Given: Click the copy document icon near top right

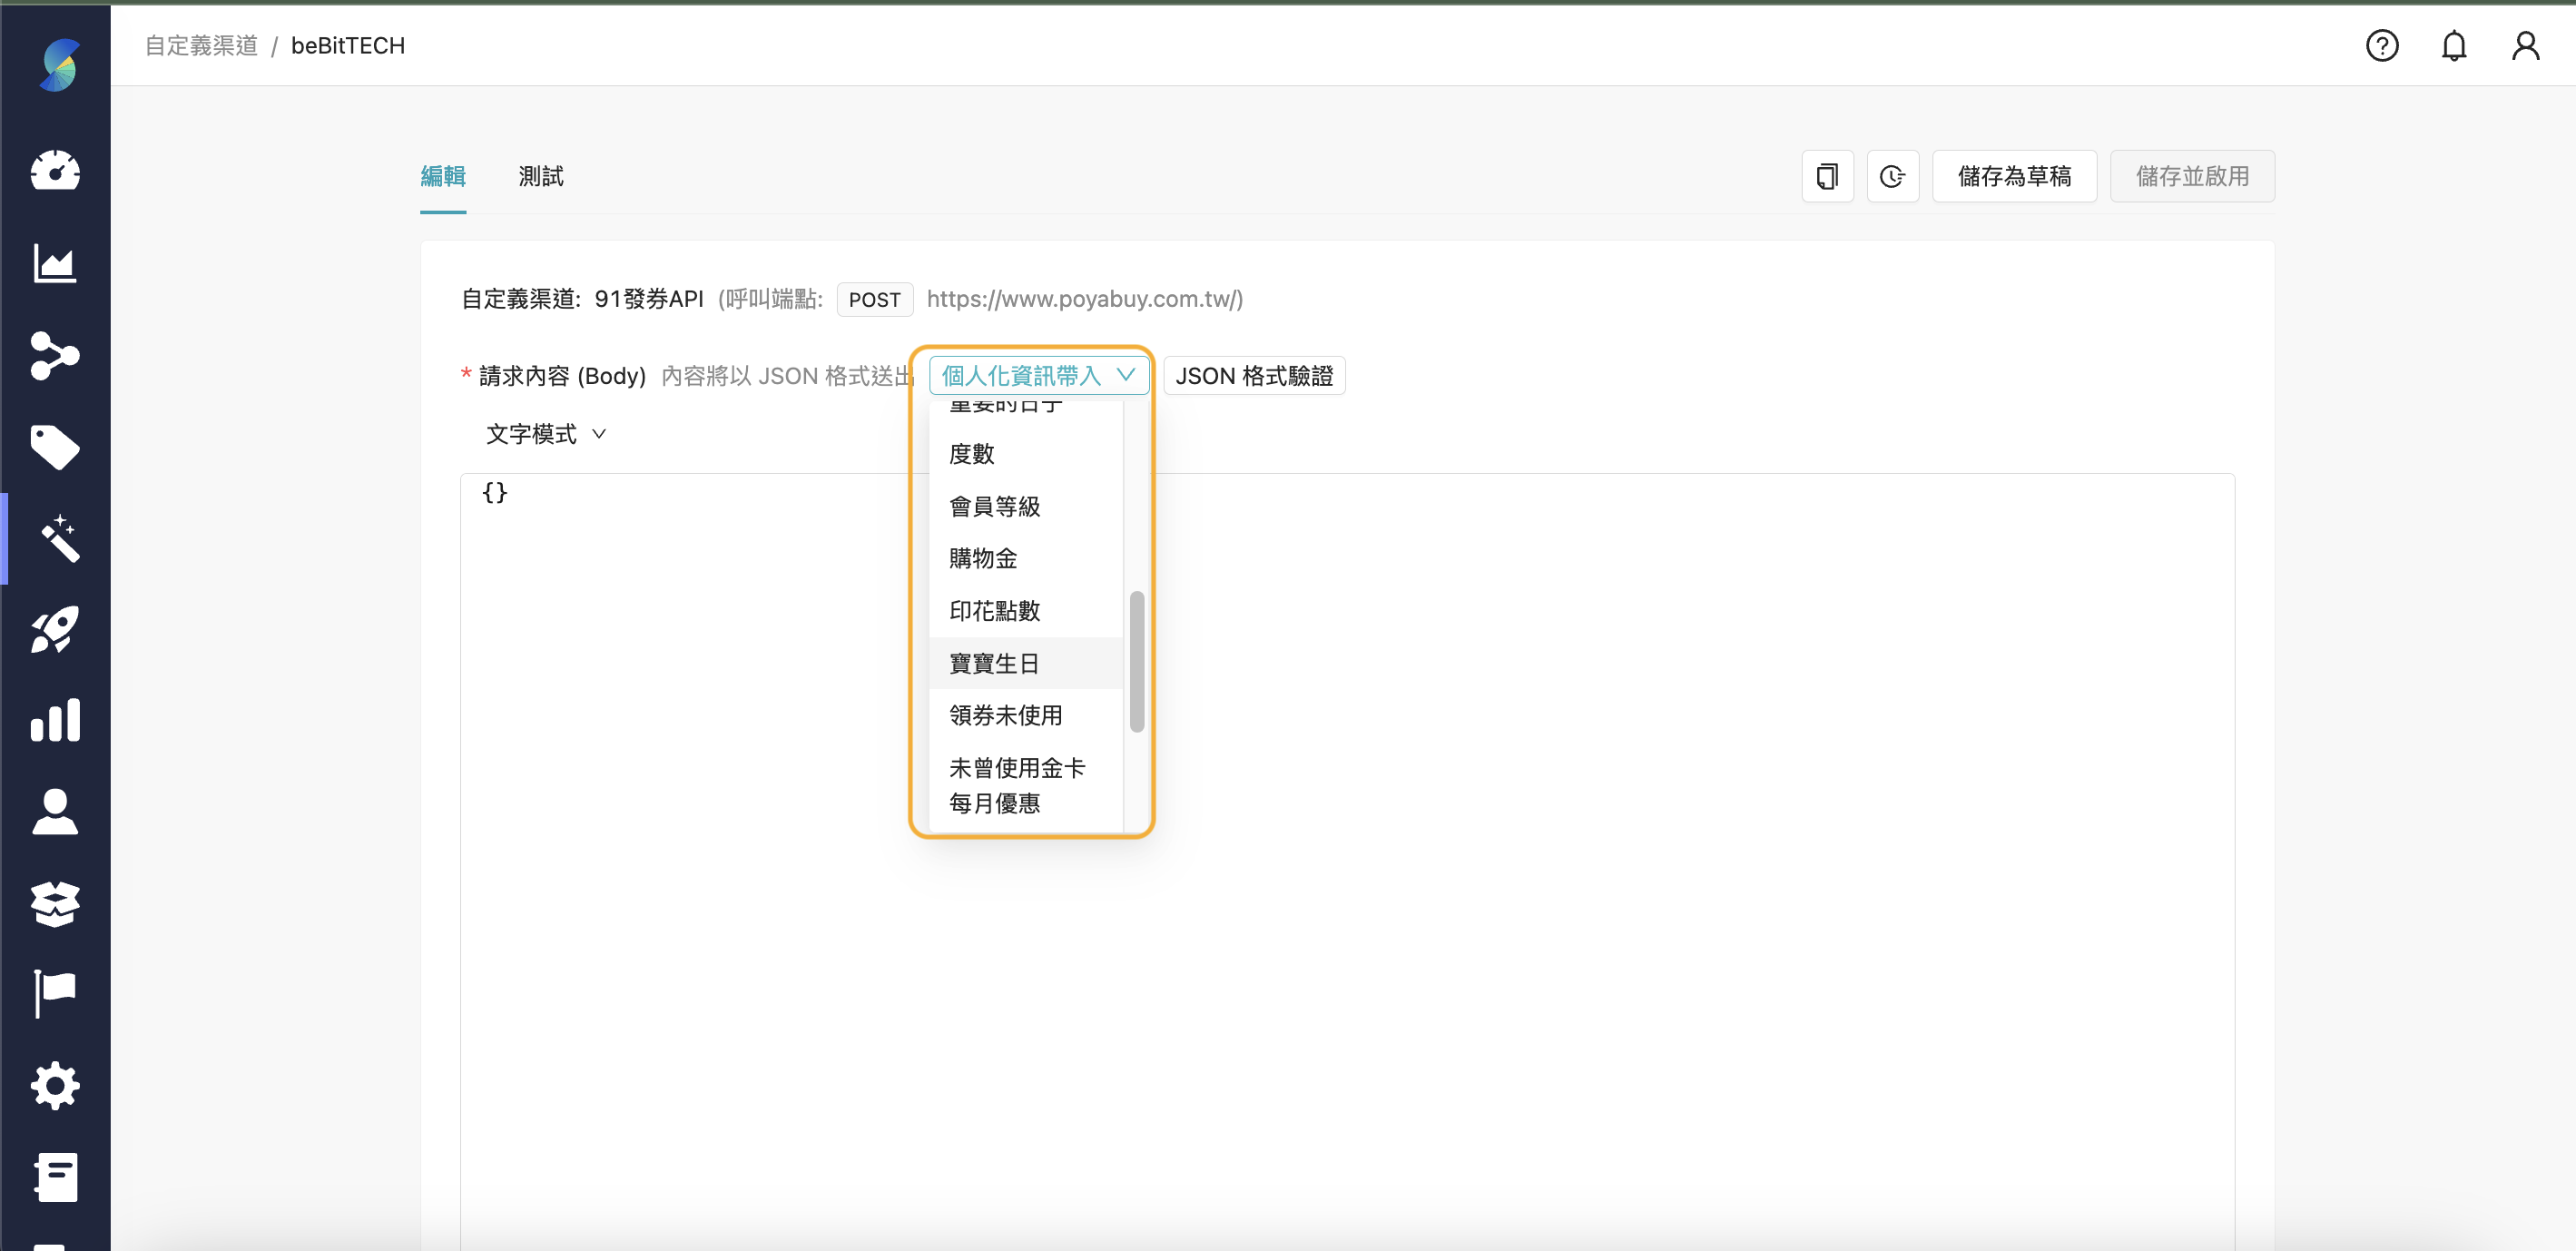Looking at the screenshot, I should click(1827, 176).
